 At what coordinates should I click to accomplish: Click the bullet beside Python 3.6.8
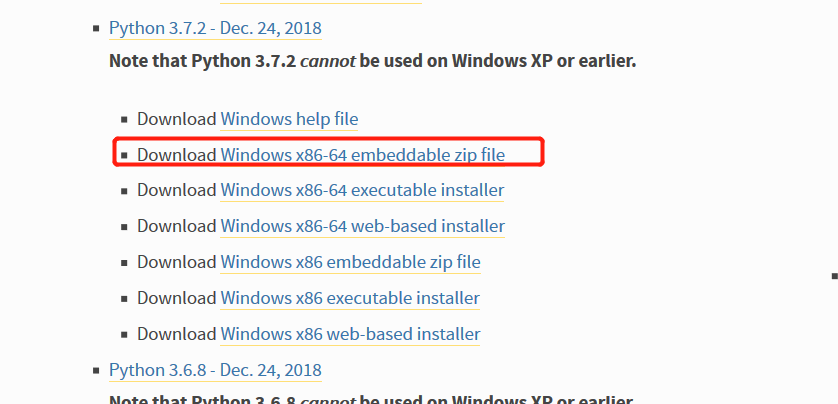click(x=95, y=371)
